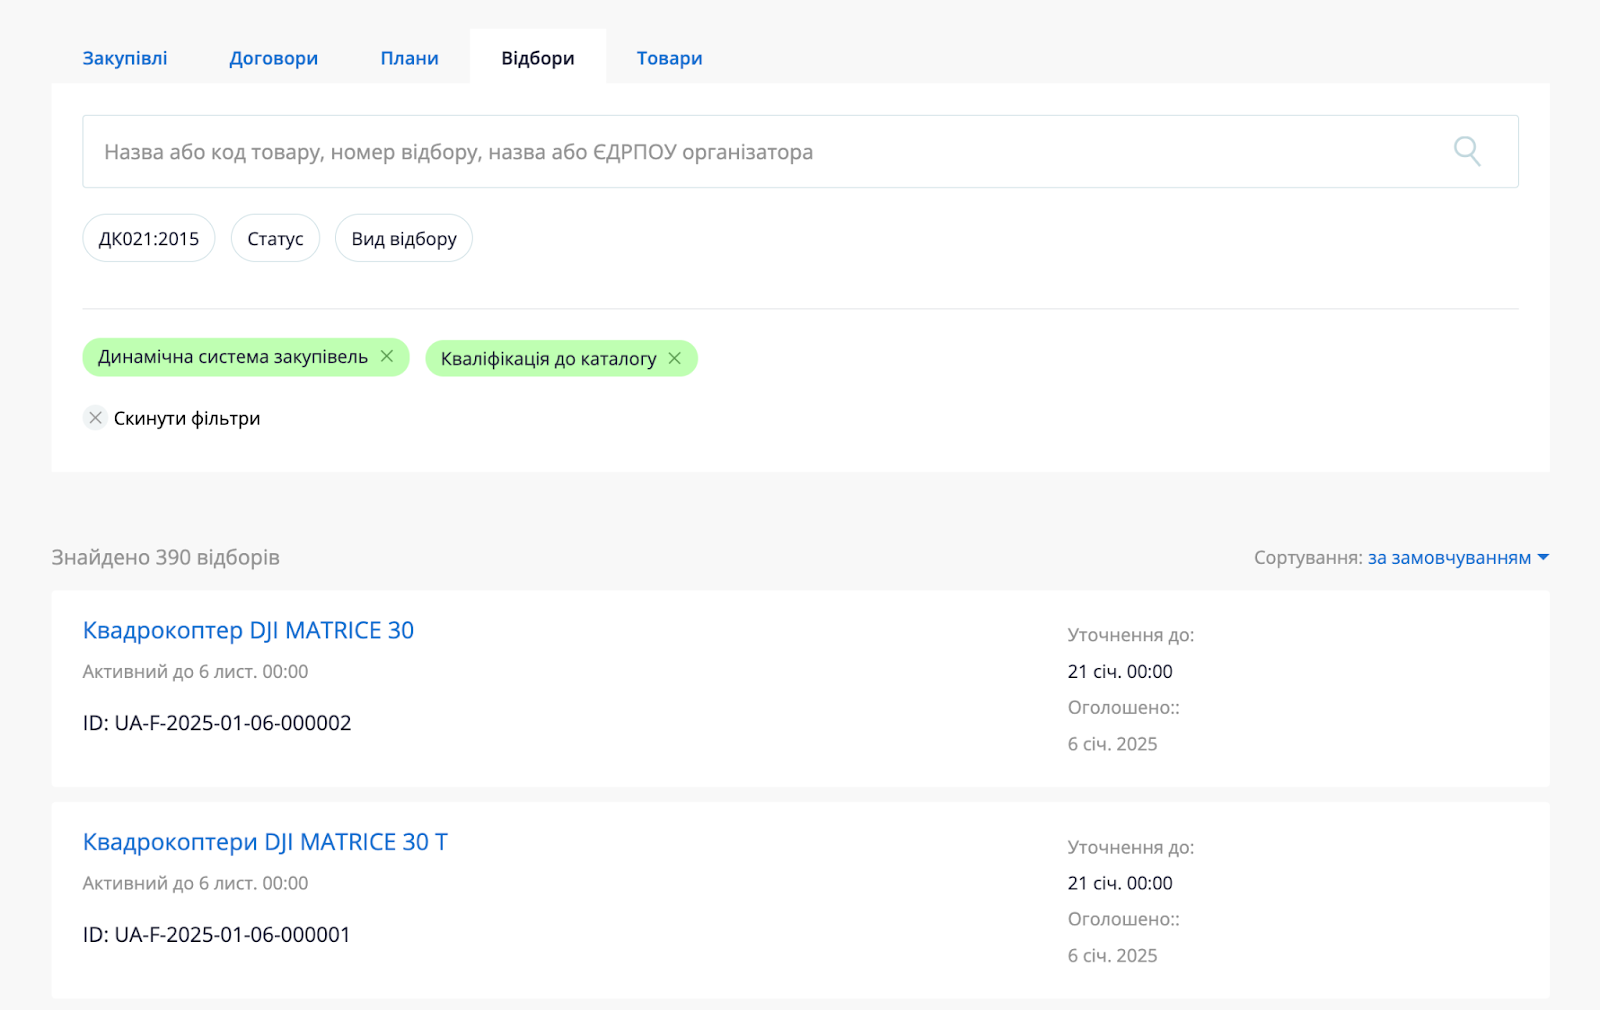Click Скинути фільтри text
Screen dimensions: 1600x1010
pos(187,418)
